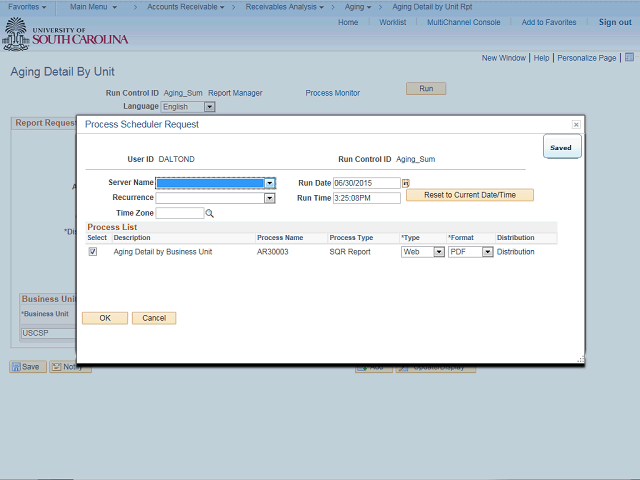Change the Format dropdown from PDF
This screenshot has height=480, width=640.
(x=488, y=252)
